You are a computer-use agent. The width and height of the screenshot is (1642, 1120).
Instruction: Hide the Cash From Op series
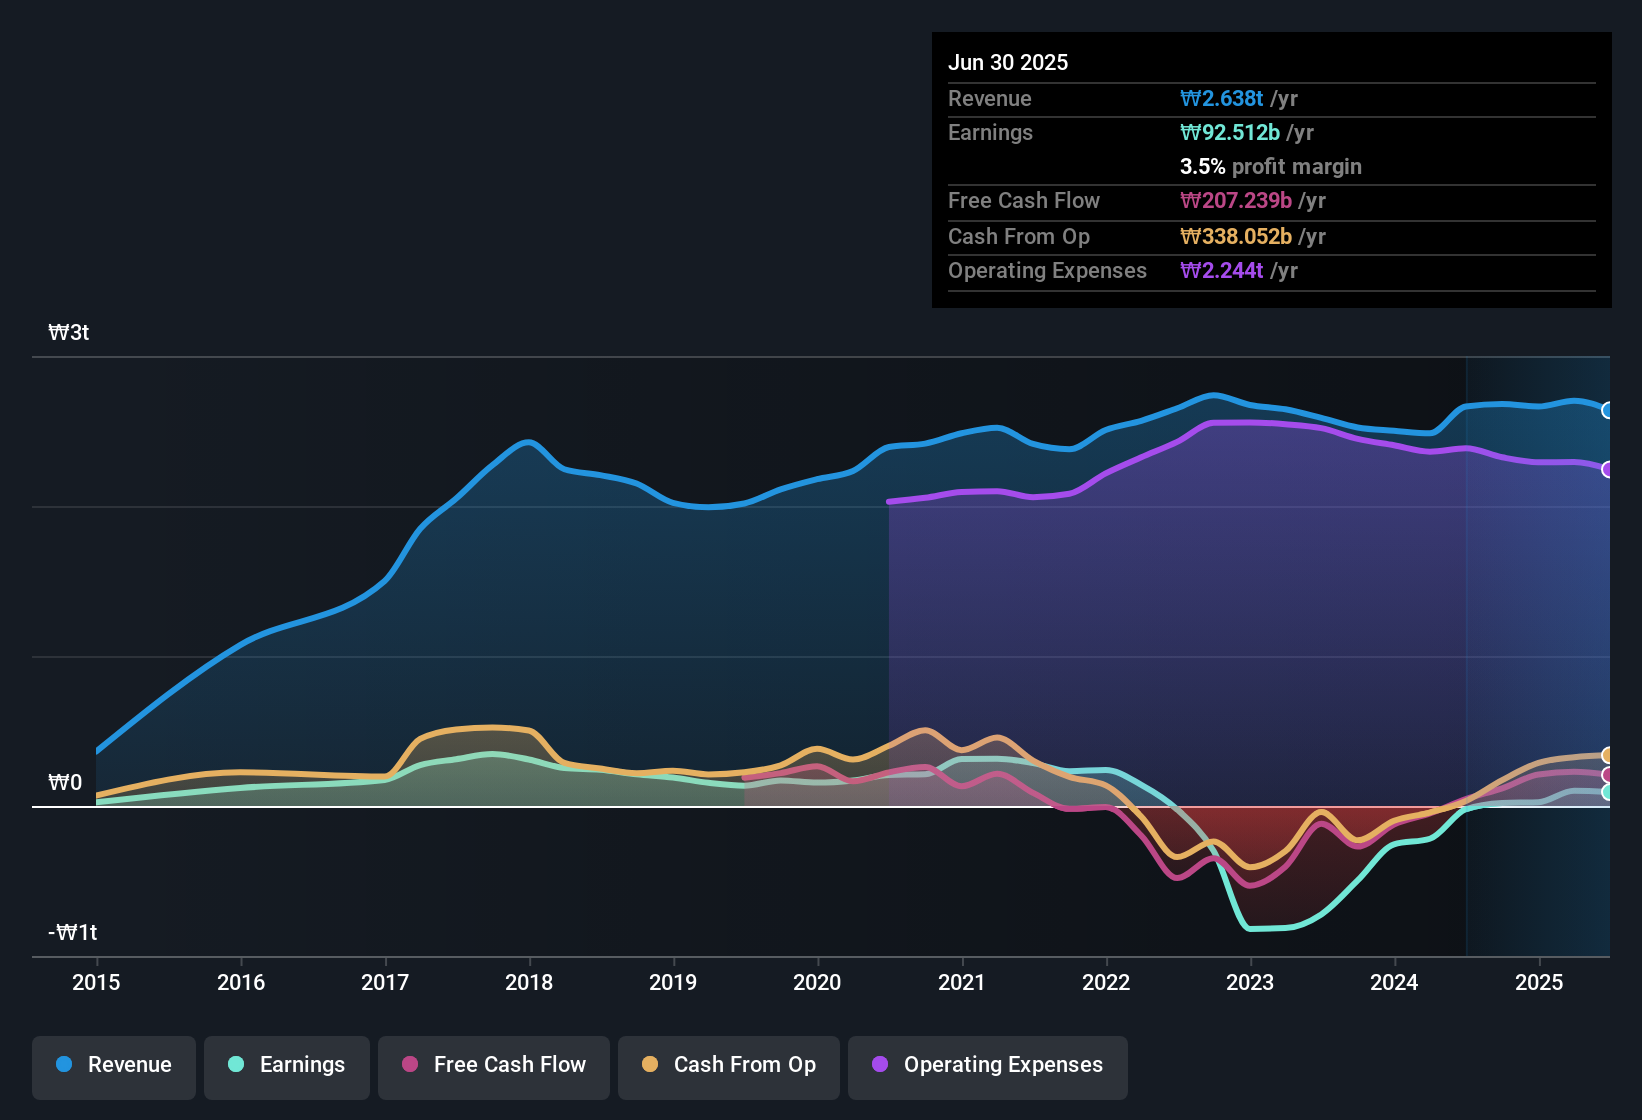(x=729, y=1065)
